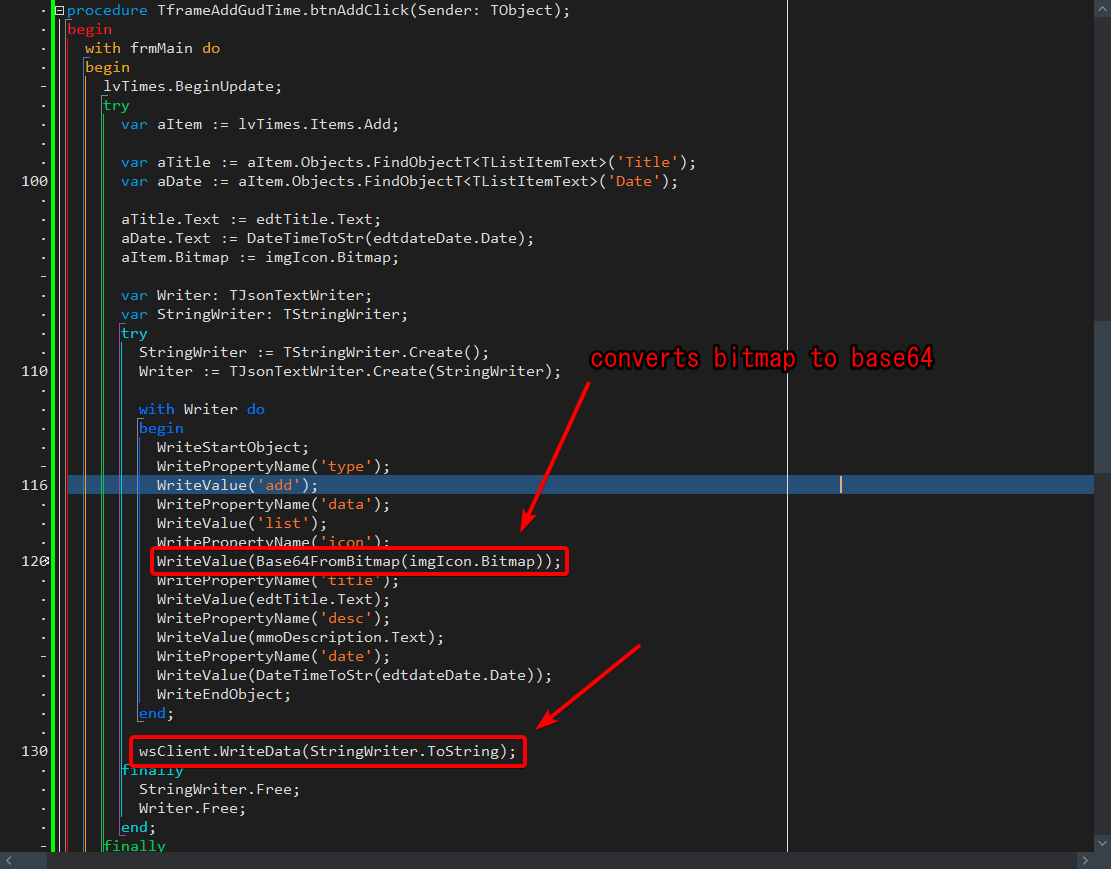This screenshot has height=869, width=1111.
Task: Click the StringWriter.Free statement
Action: [x=218, y=789]
